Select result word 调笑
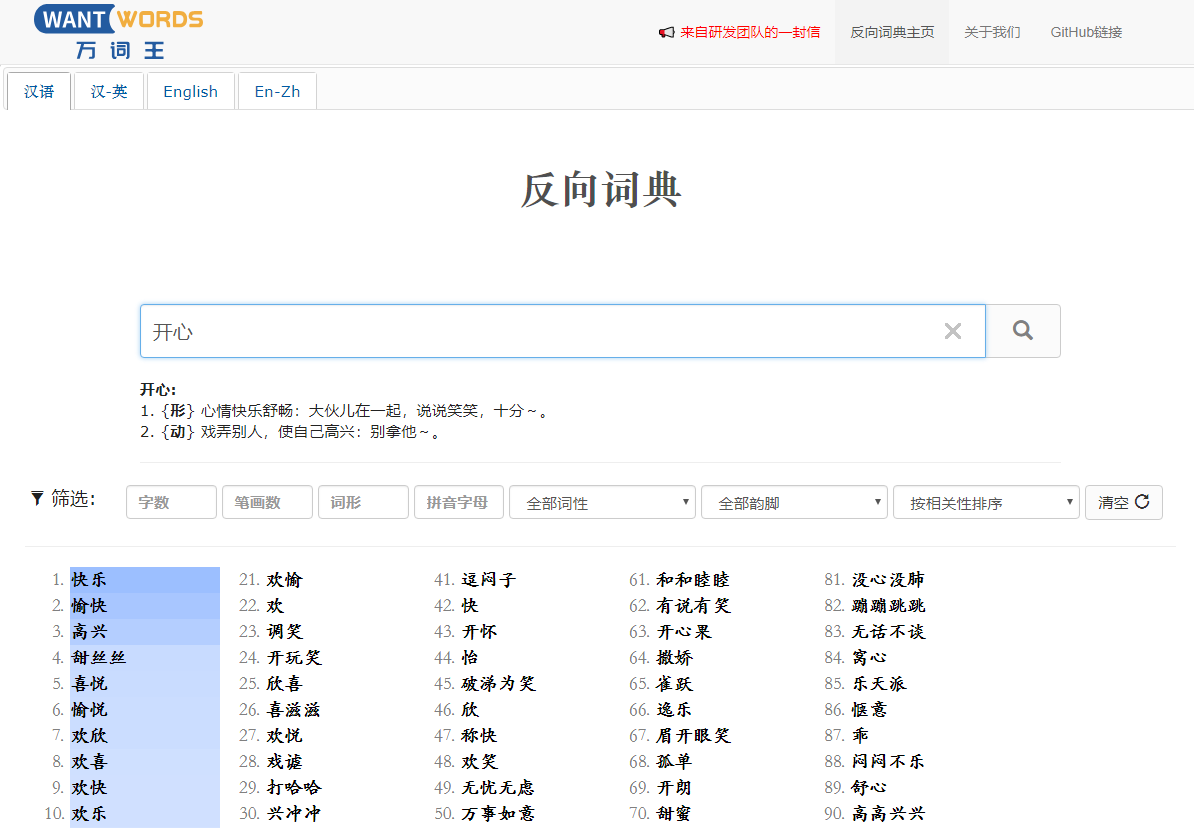Screen dimensions: 1194x828 coord(284,631)
